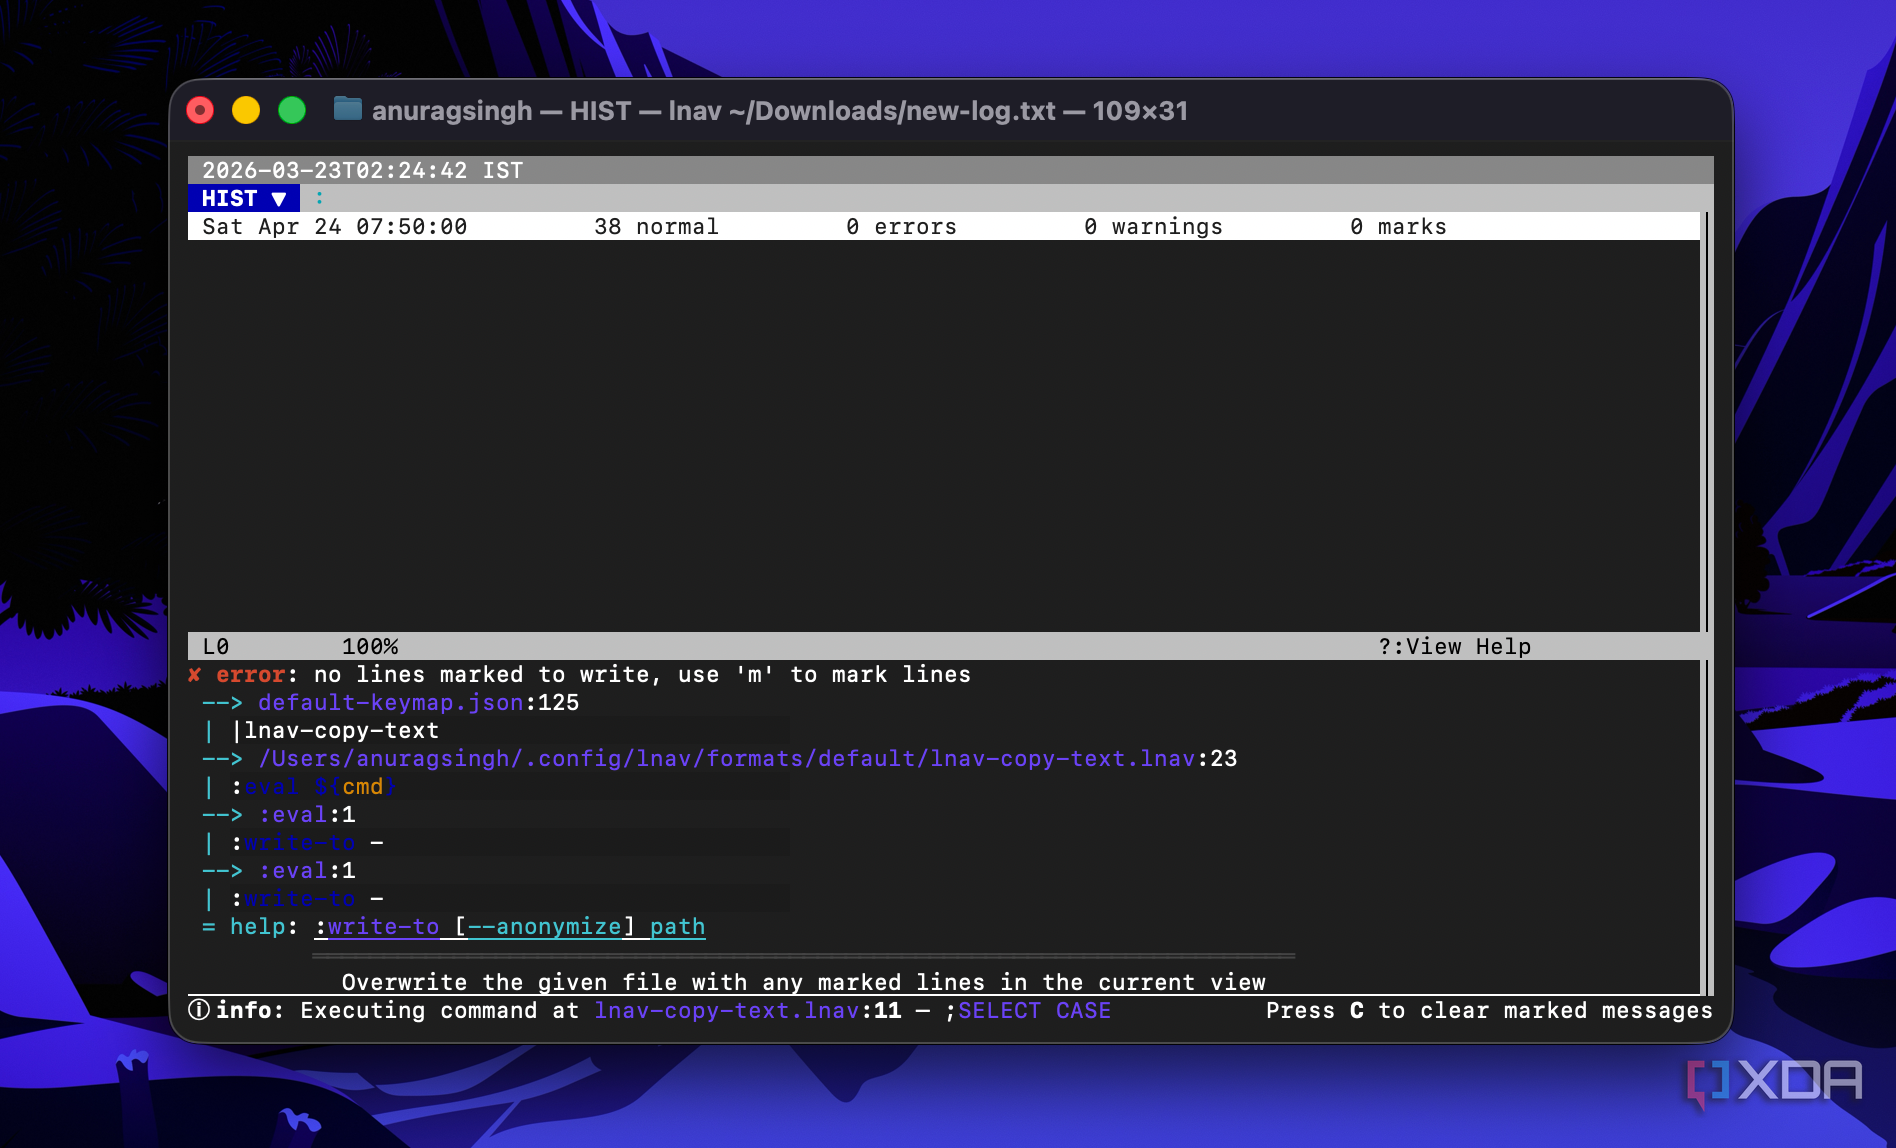Viewport: 1896px width, 1148px height.
Task: Select the Sat Apr 24 07:50:00 histogram row
Action: click(x=944, y=226)
